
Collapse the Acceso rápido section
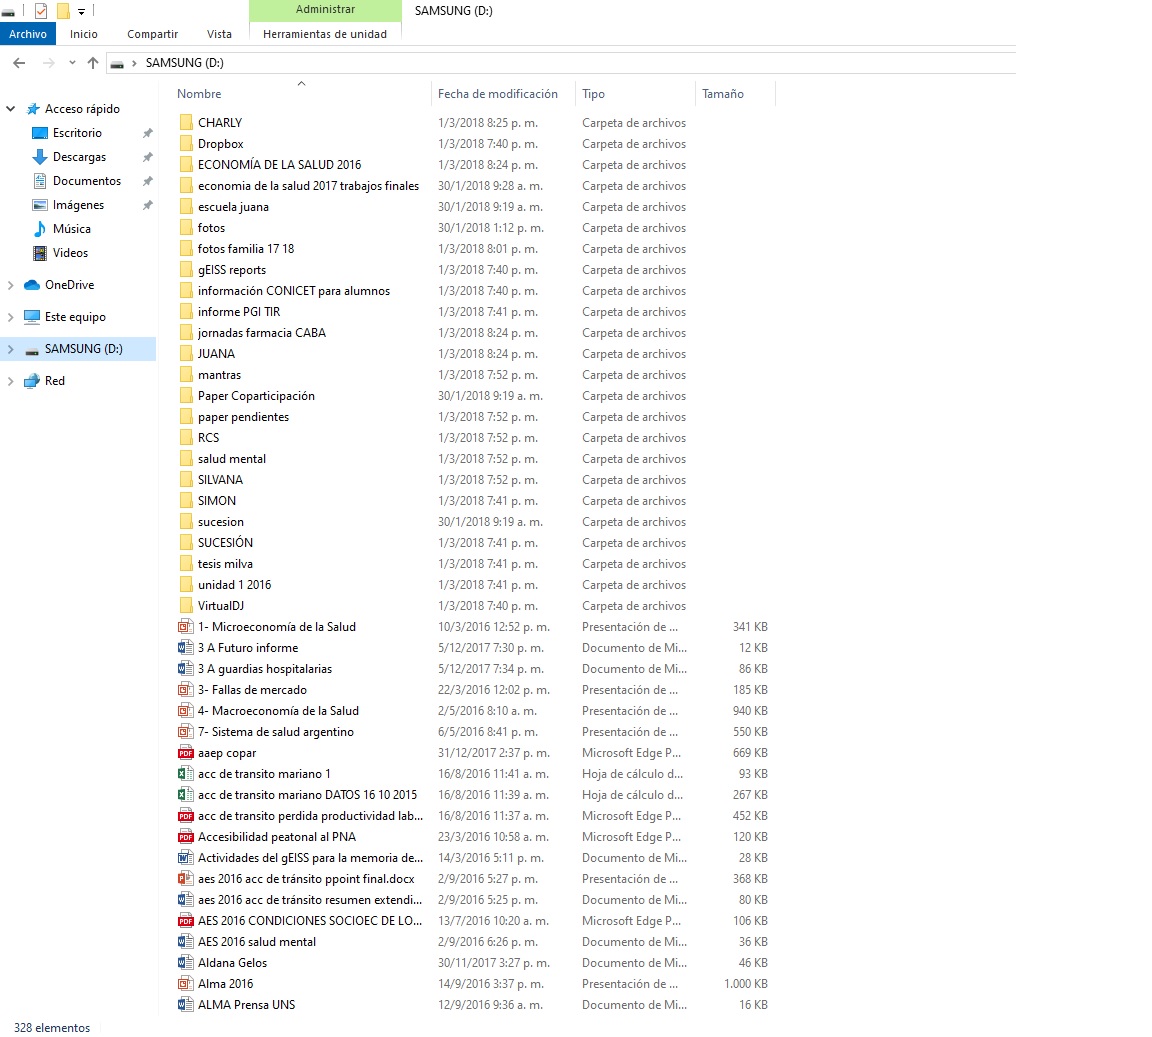(x=11, y=109)
